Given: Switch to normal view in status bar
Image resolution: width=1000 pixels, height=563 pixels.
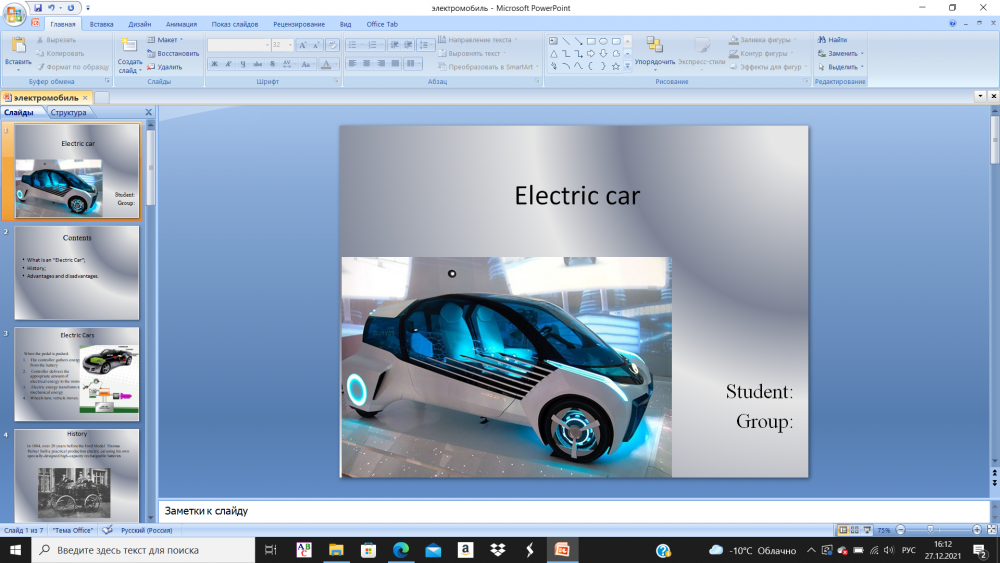Looking at the screenshot, I should 842,529.
